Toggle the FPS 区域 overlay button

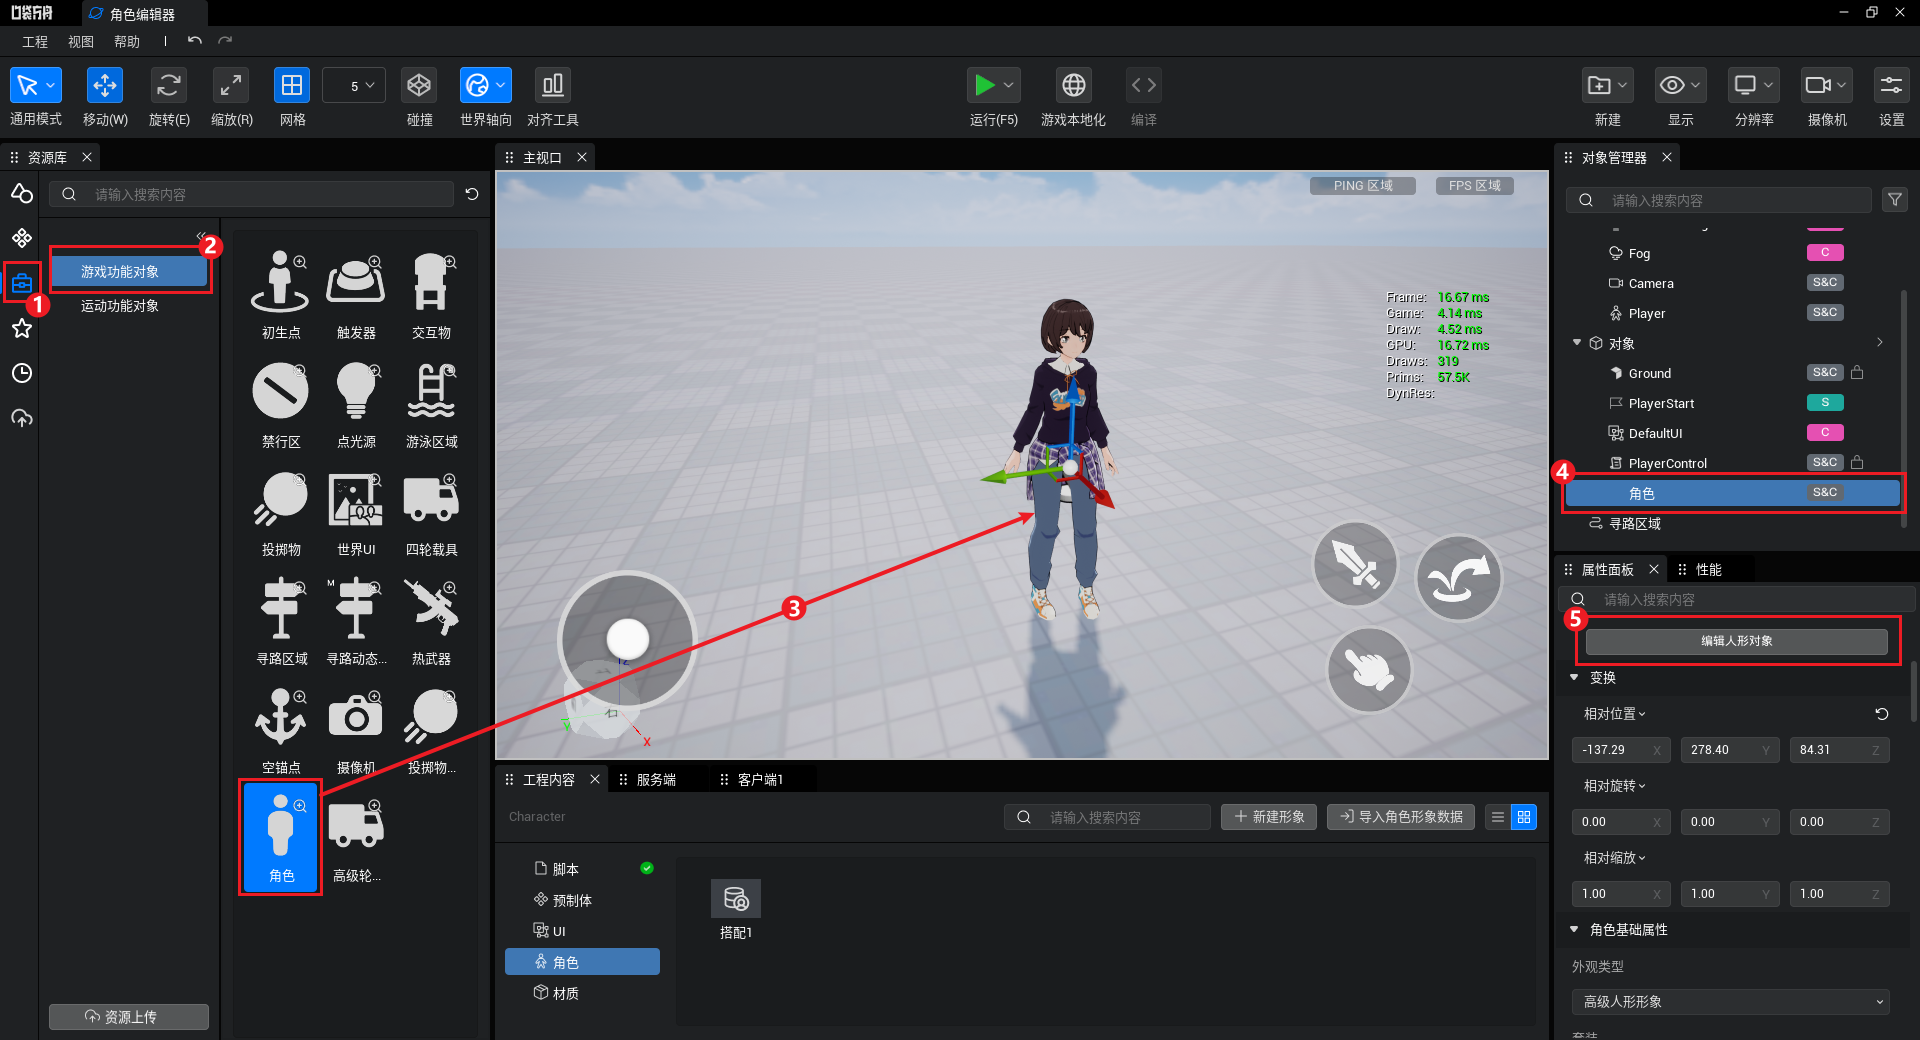(x=1475, y=186)
